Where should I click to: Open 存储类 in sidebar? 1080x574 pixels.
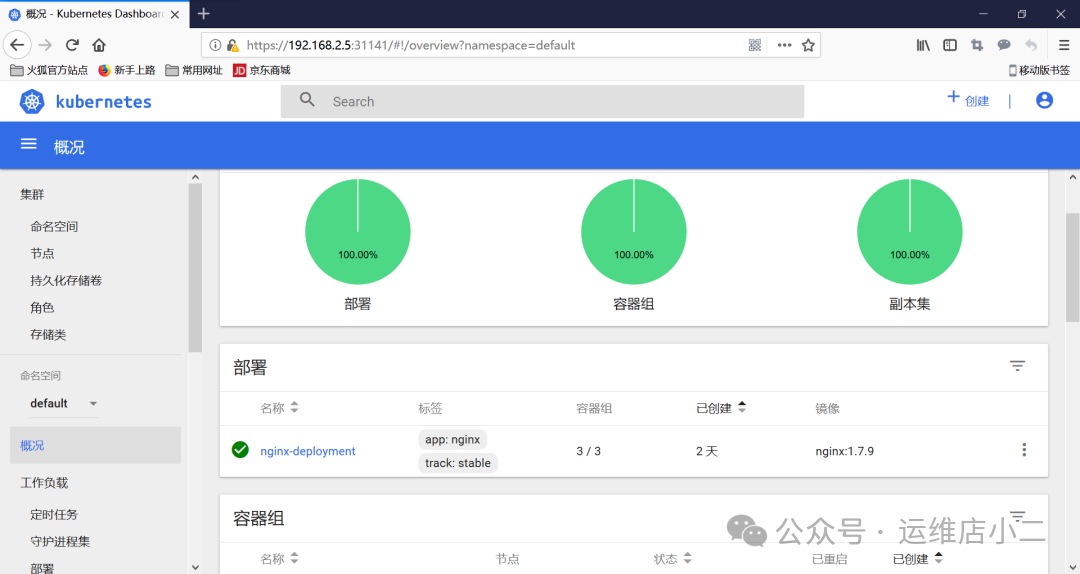tap(48, 334)
